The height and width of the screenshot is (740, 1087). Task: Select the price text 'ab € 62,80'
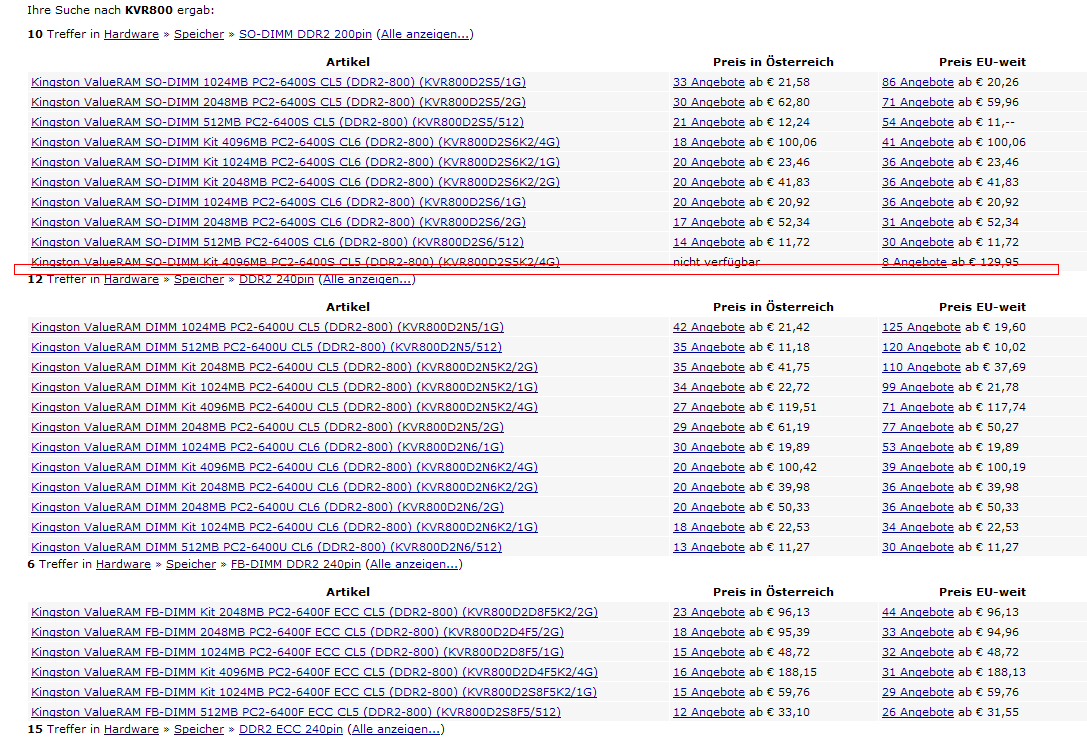tap(779, 102)
